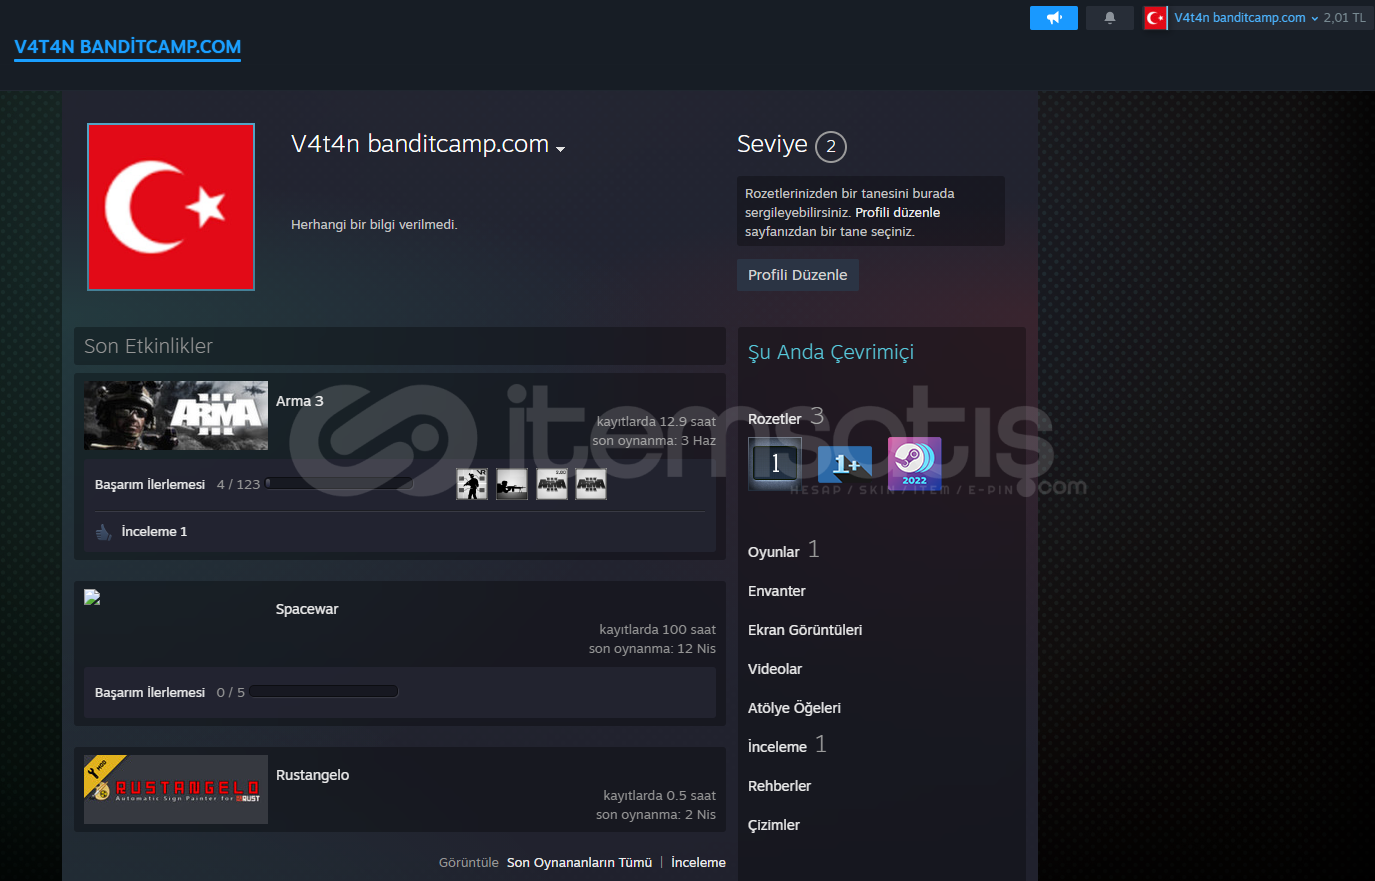This screenshot has height=881, width=1375.
Task: Open the Atölye Öğeleri link
Action: [x=794, y=708]
